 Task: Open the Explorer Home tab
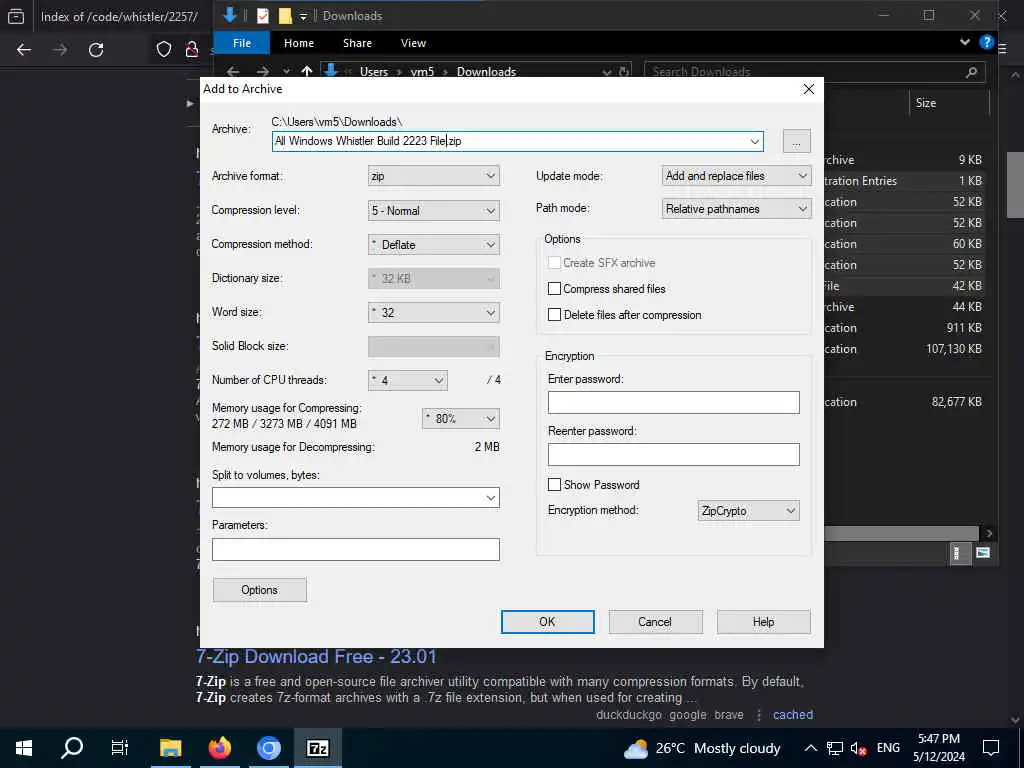(299, 43)
